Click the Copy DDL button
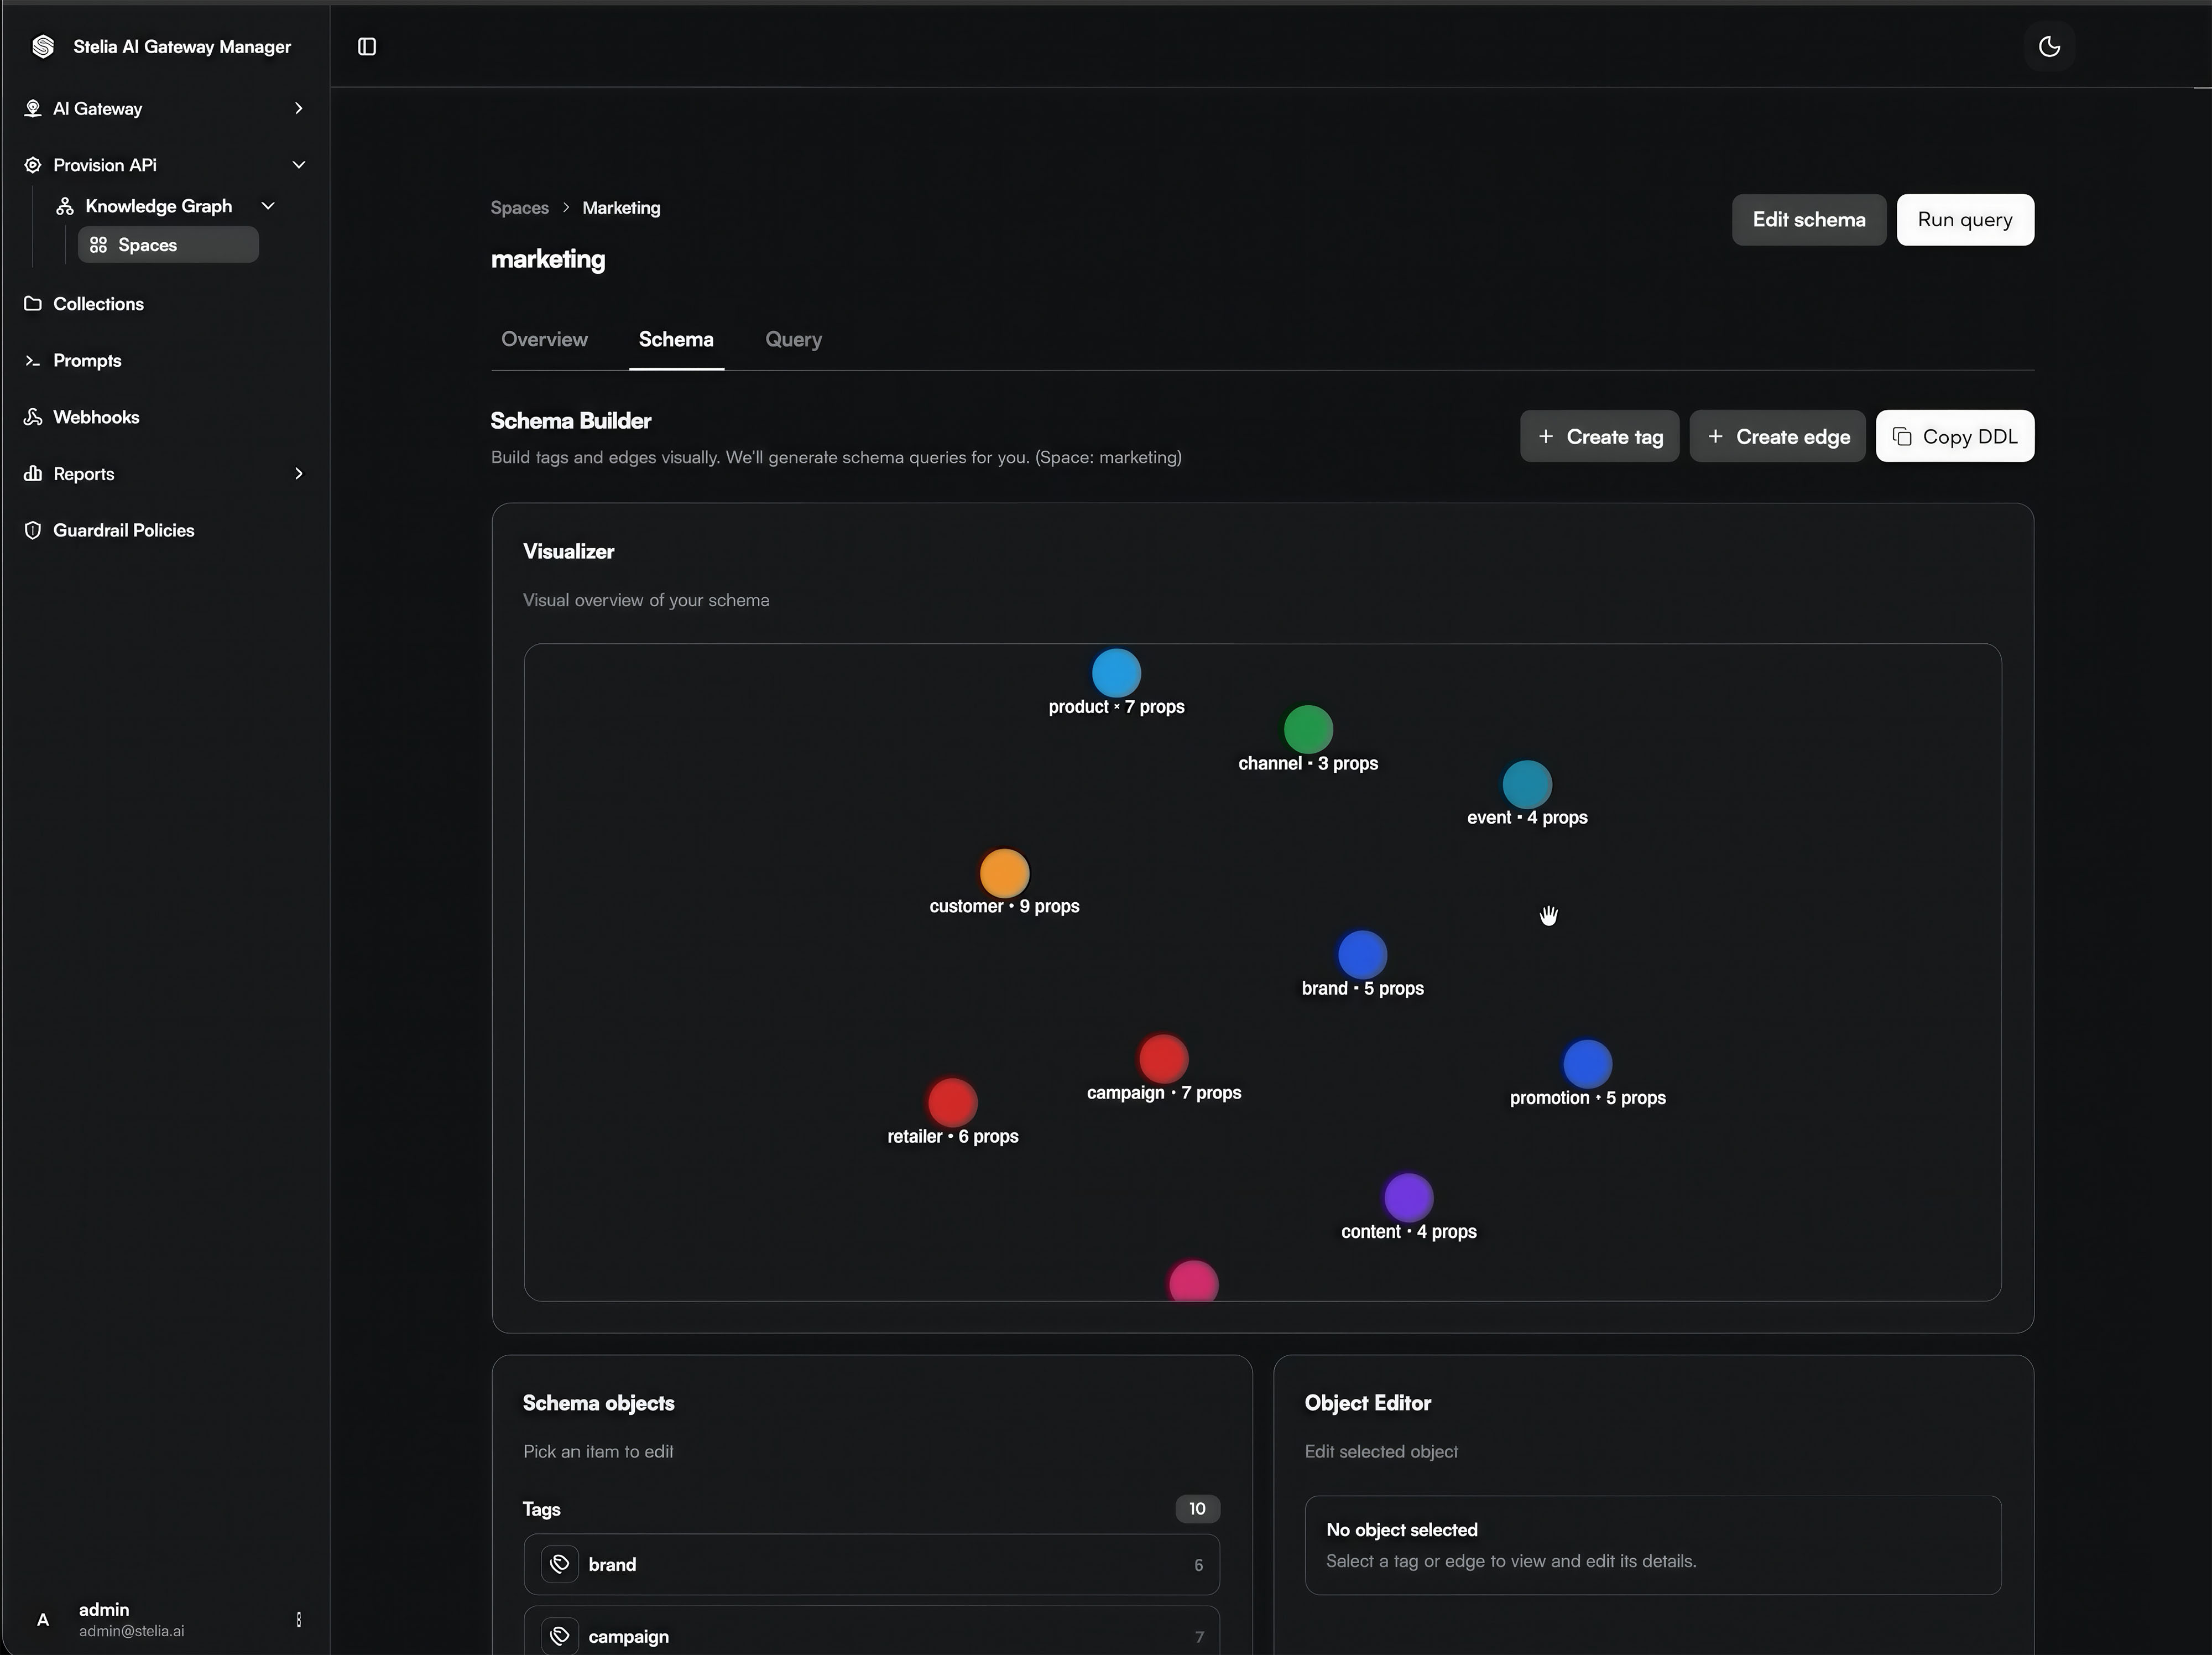This screenshot has height=1655, width=2212. (1954, 436)
